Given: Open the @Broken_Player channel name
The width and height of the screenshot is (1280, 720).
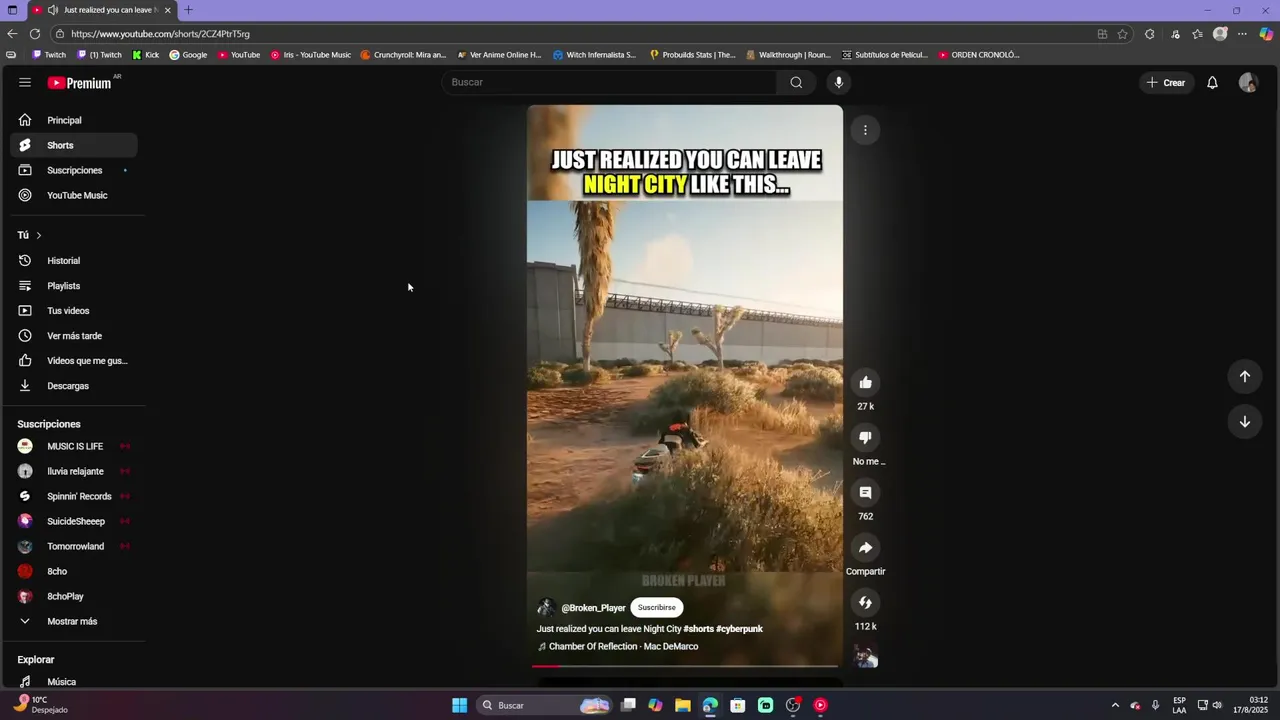Looking at the screenshot, I should click(593, 608).
